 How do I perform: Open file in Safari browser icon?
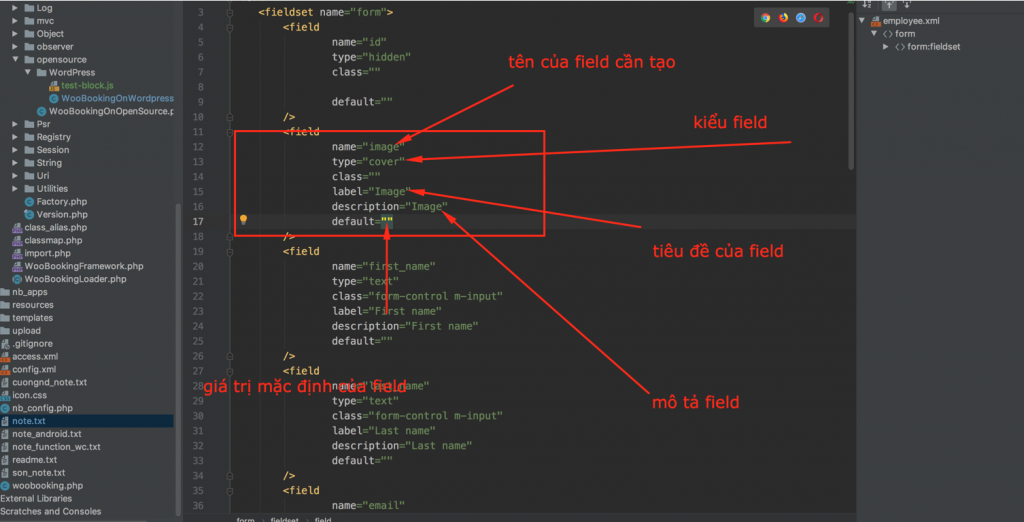tap(801, 17)
